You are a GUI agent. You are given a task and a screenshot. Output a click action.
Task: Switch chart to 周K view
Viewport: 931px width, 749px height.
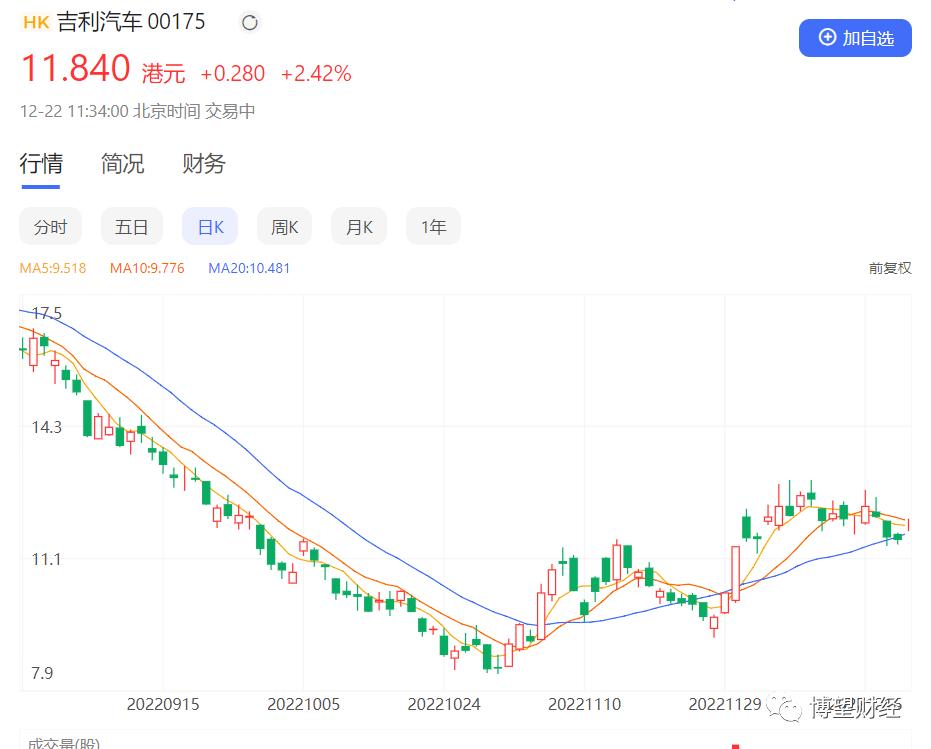284,226
